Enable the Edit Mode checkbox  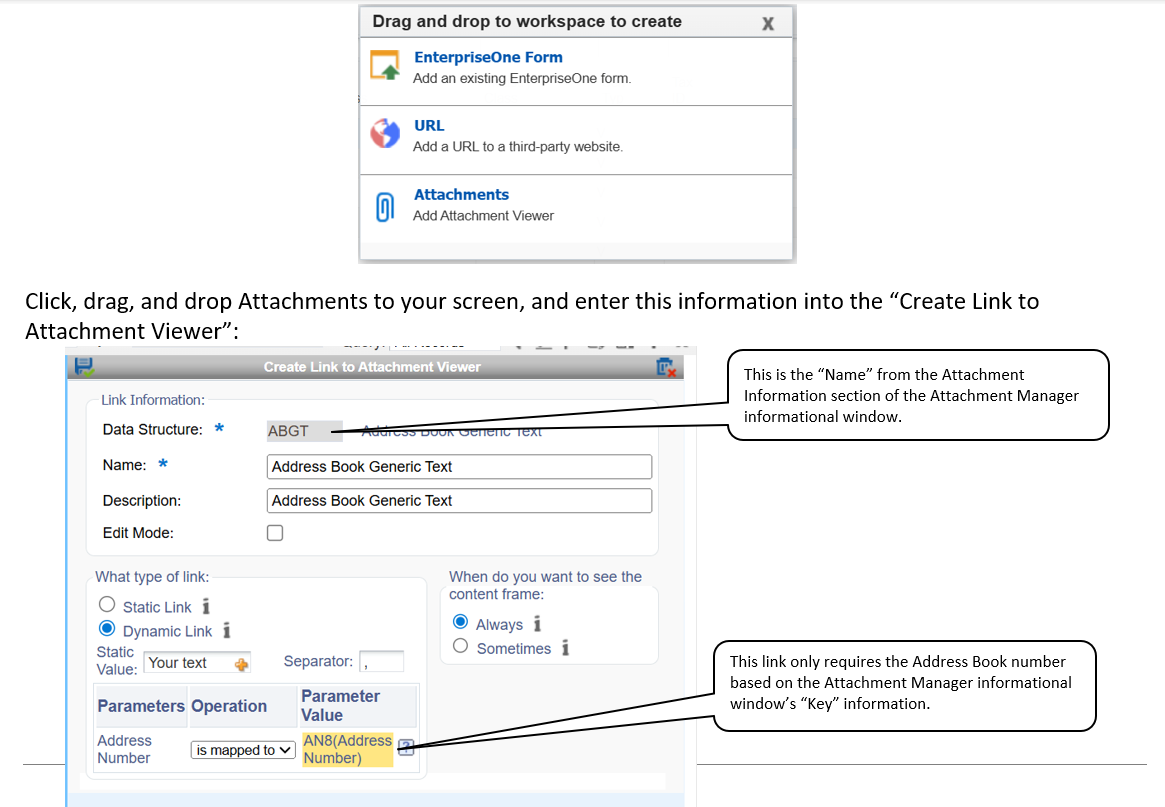[275, 533]
